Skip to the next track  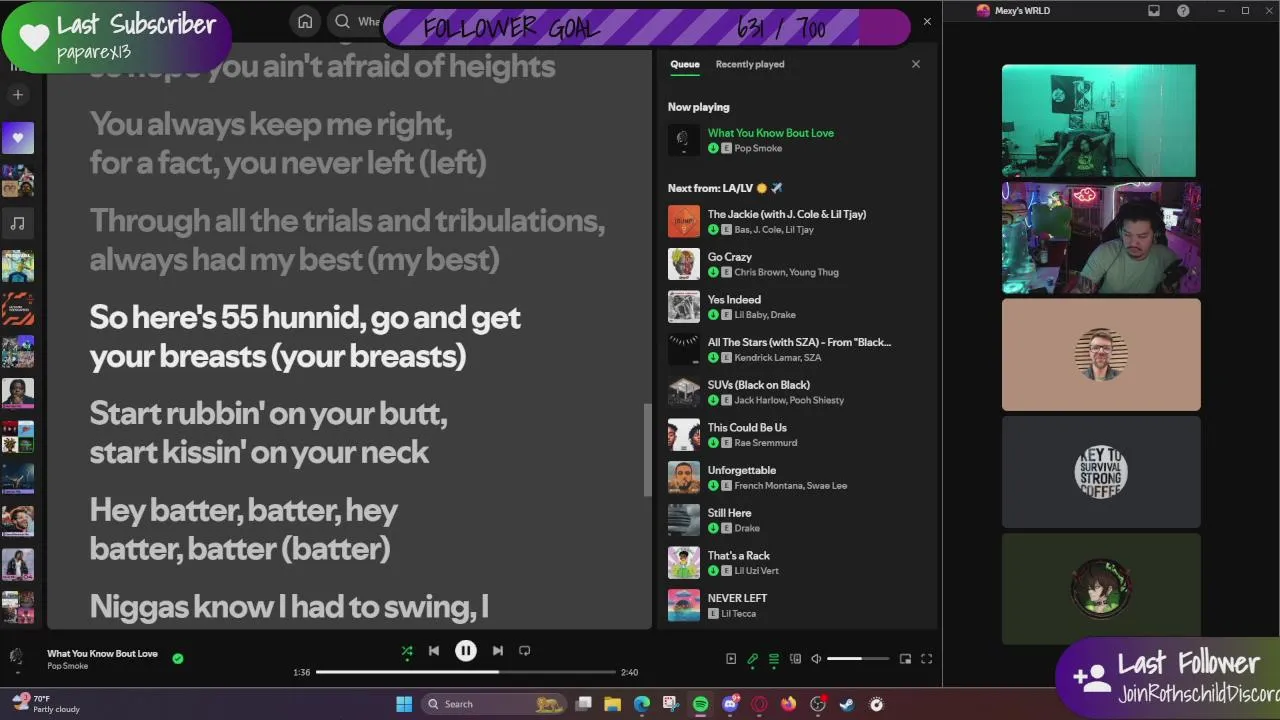[498, 651]
